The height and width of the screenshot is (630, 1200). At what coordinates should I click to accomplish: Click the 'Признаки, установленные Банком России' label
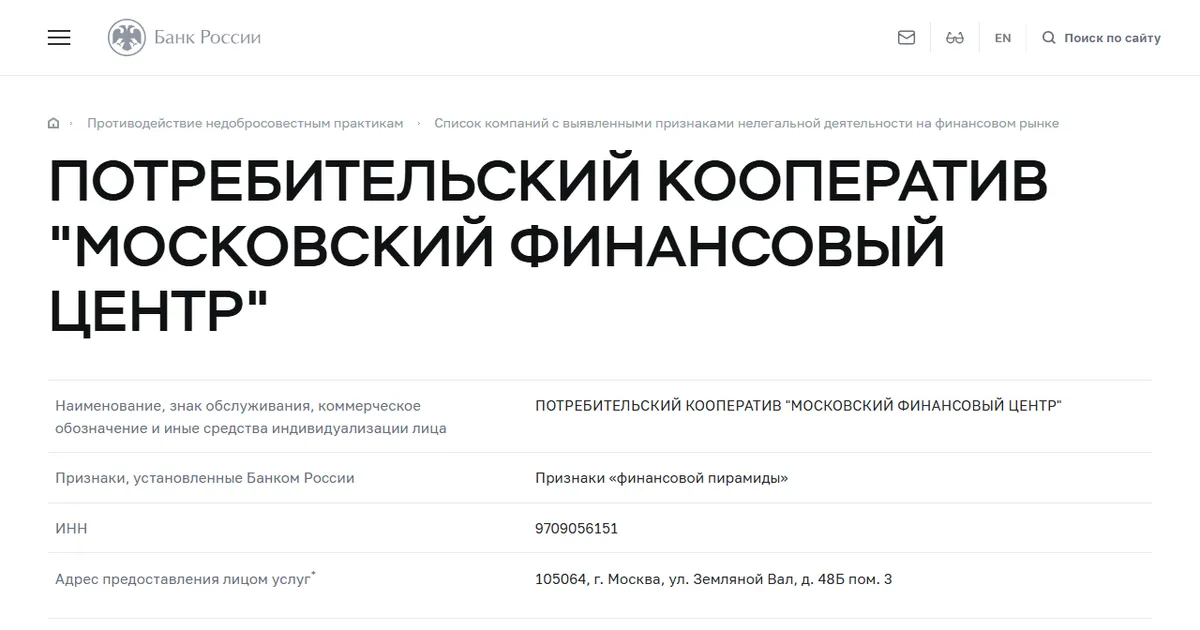pos(205,478)
